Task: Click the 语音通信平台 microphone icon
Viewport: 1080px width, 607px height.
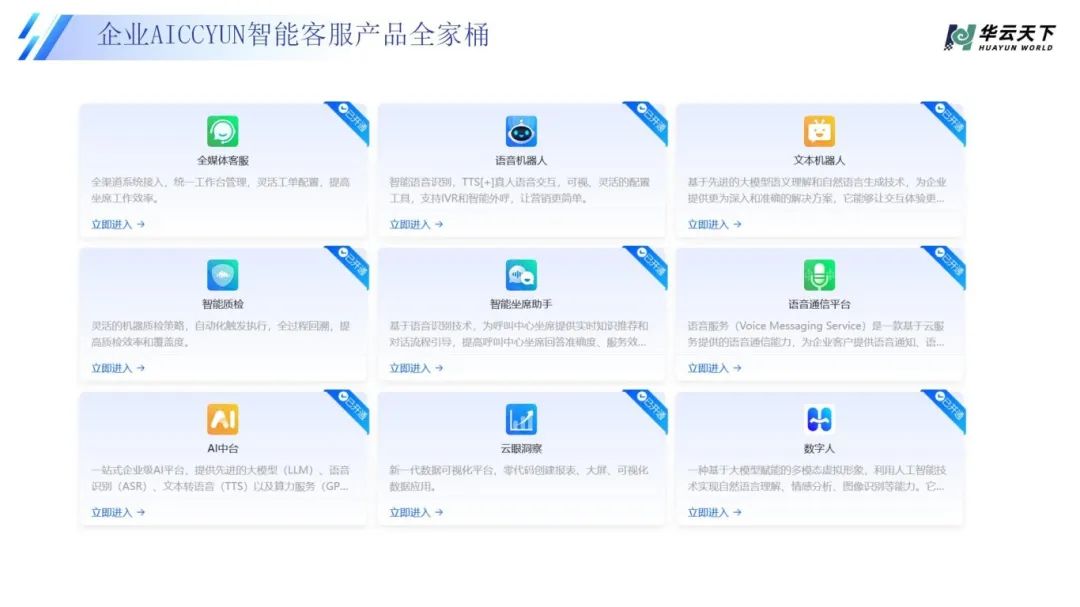Action: 819,275
